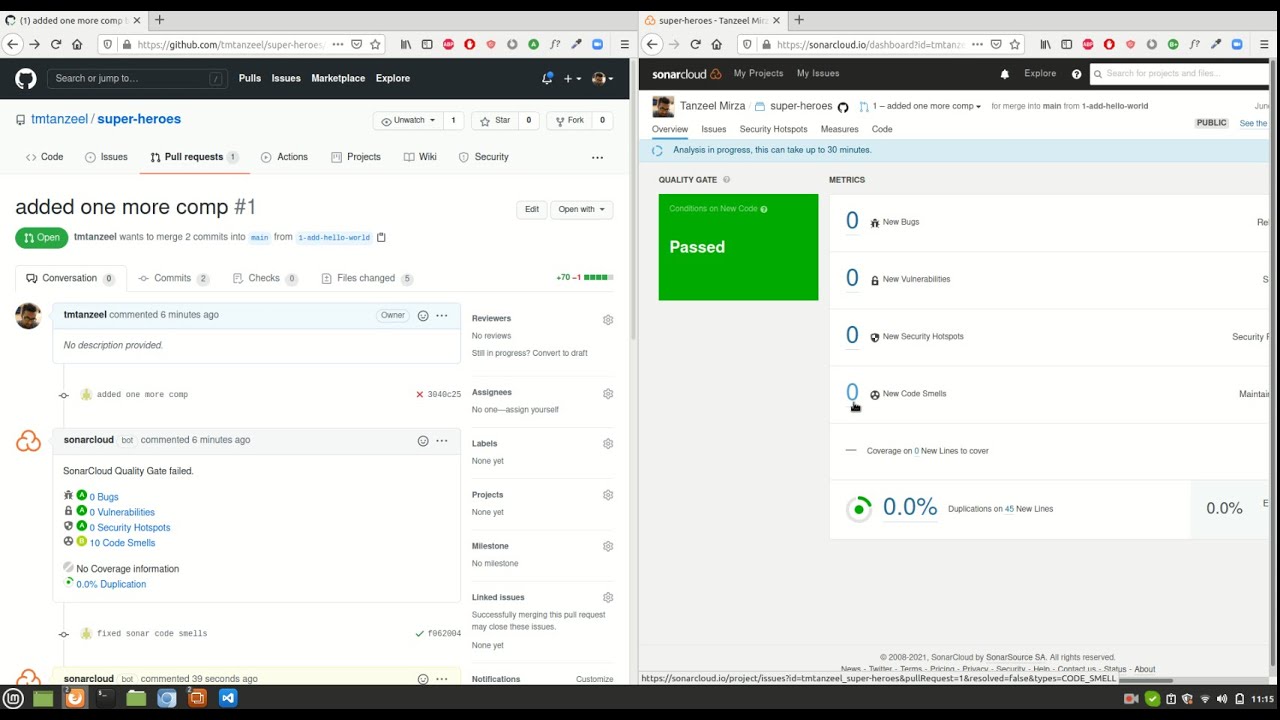This screenshot has width=1280, height=720.
Task: Add emoji reaction to tmtanzeel's comment
Action: pos(423,315)
